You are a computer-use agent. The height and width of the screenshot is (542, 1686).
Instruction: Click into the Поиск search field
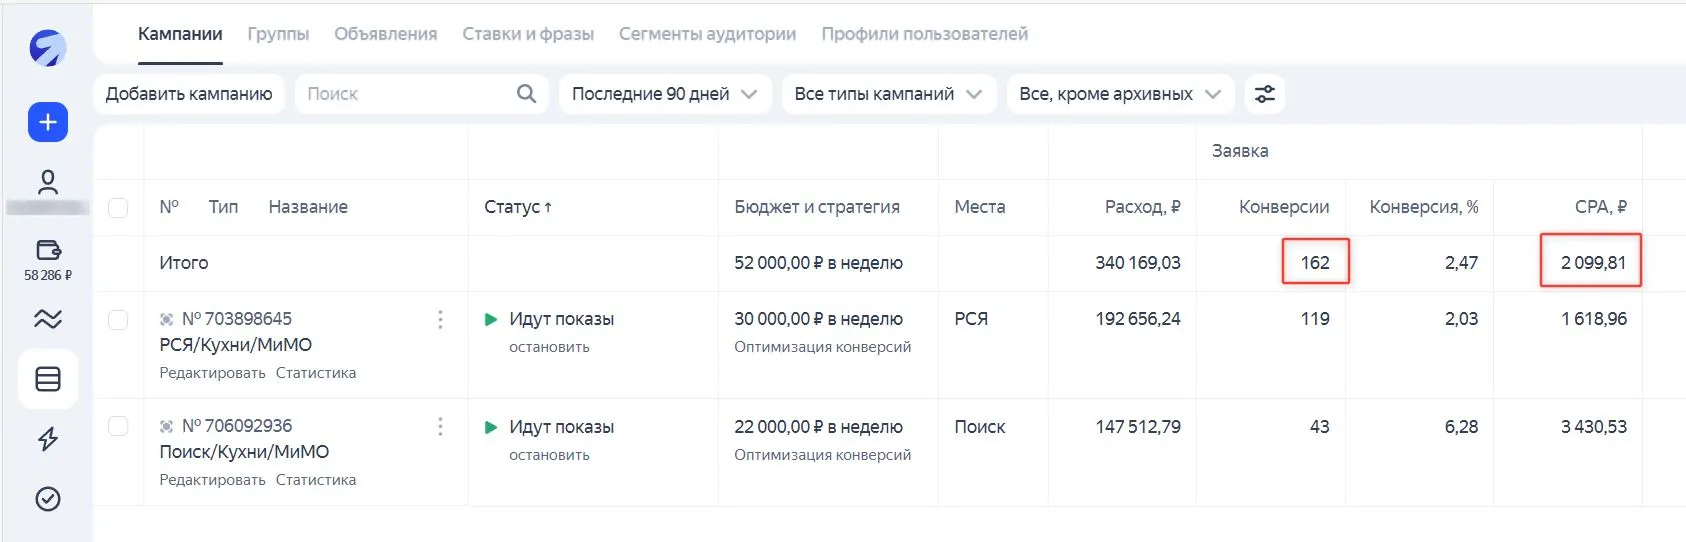(405, 94)
